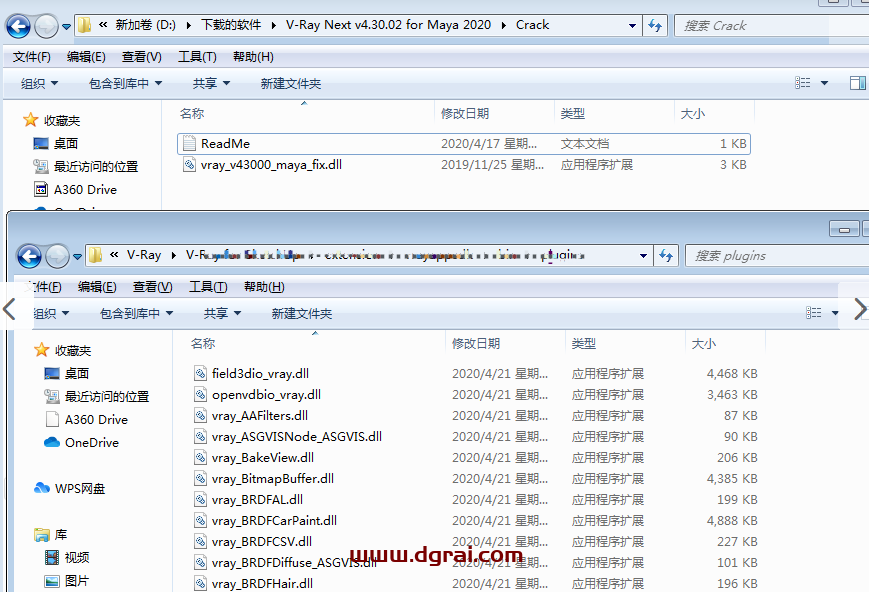
Task: Select the field3dio_vray.dll file
Action: 252,374
